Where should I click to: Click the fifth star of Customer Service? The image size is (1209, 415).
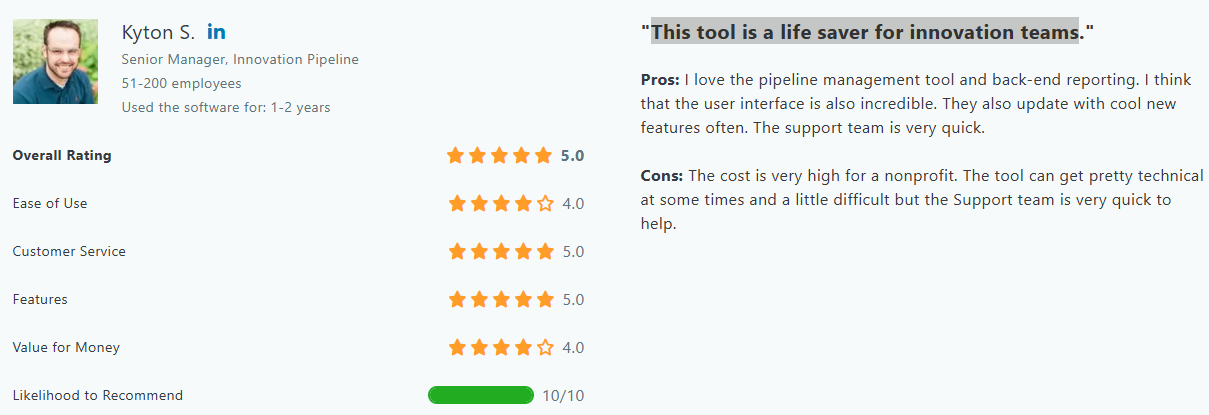coord(544,252)
